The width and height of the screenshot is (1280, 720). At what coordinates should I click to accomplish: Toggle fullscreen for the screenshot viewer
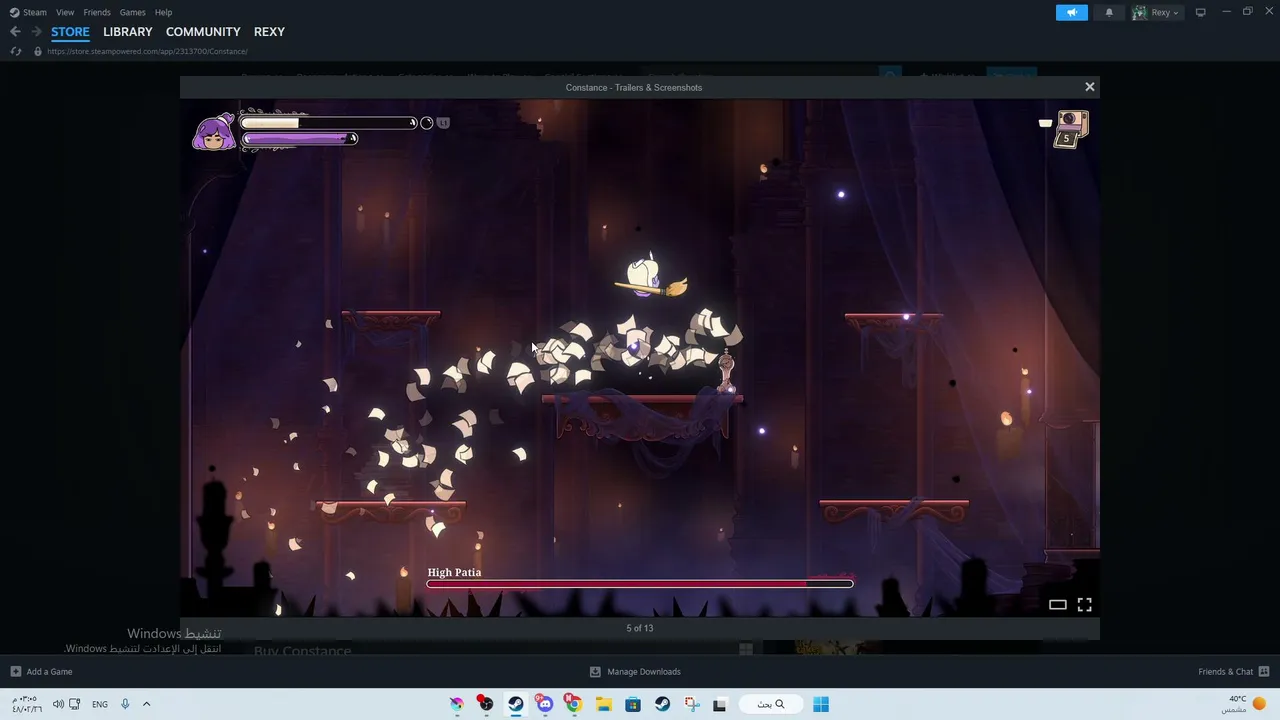click(1084, 604)
